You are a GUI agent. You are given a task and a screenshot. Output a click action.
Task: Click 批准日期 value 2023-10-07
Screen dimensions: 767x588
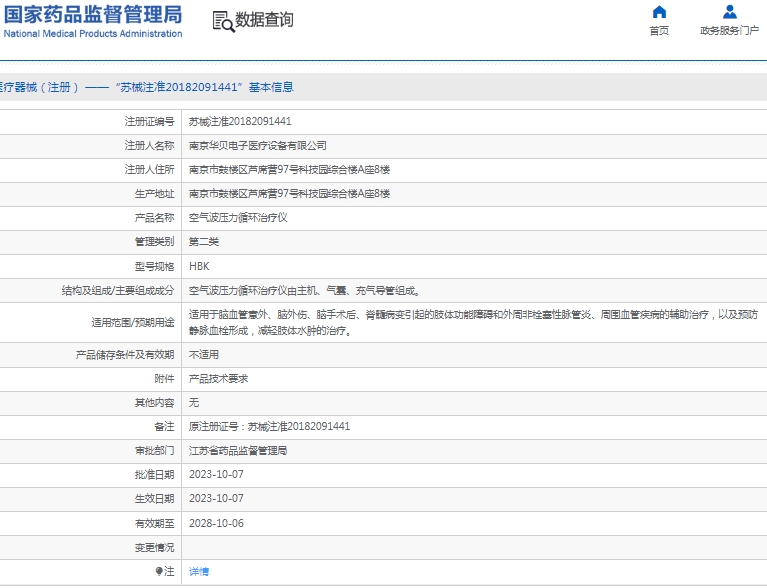click(x=216, y=475)
